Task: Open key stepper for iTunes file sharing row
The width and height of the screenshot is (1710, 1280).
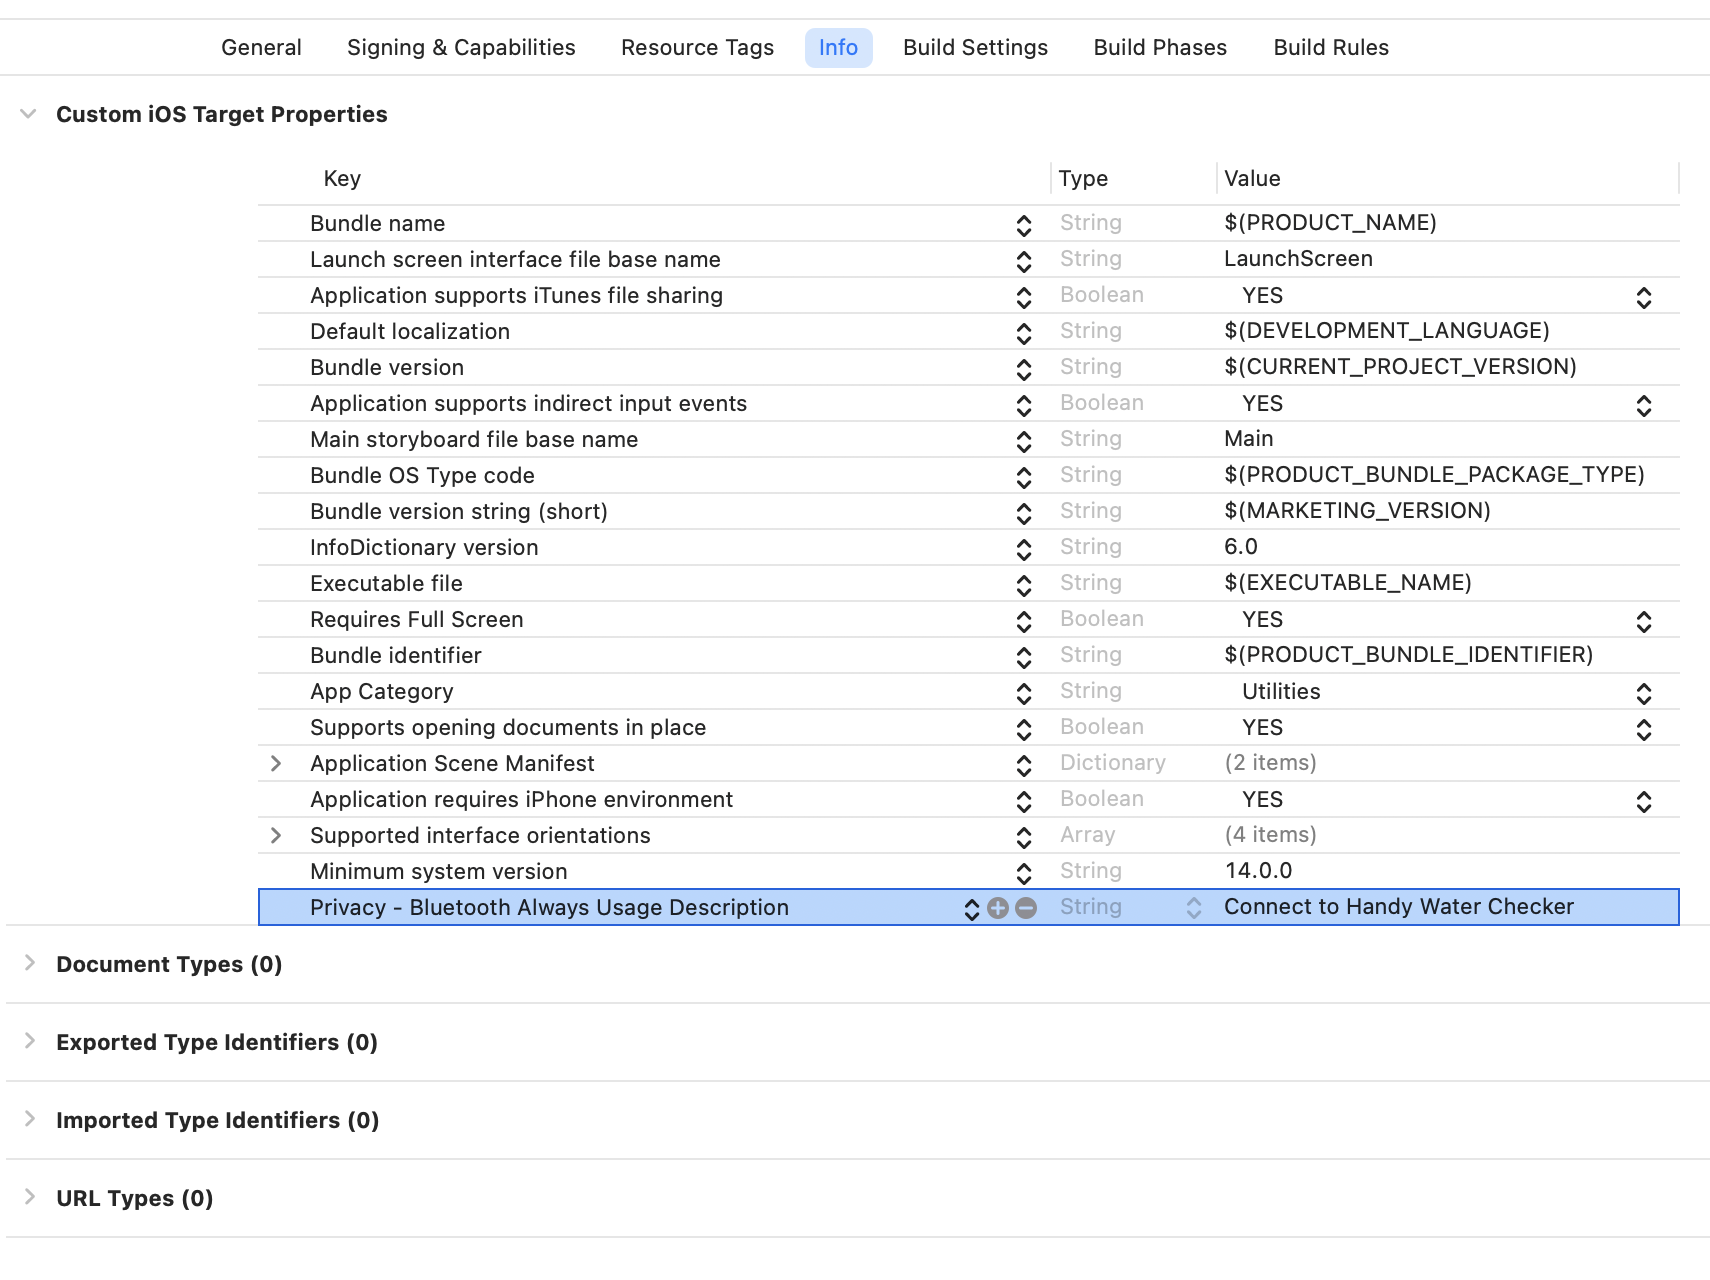Action: (x=1023, y=297)
